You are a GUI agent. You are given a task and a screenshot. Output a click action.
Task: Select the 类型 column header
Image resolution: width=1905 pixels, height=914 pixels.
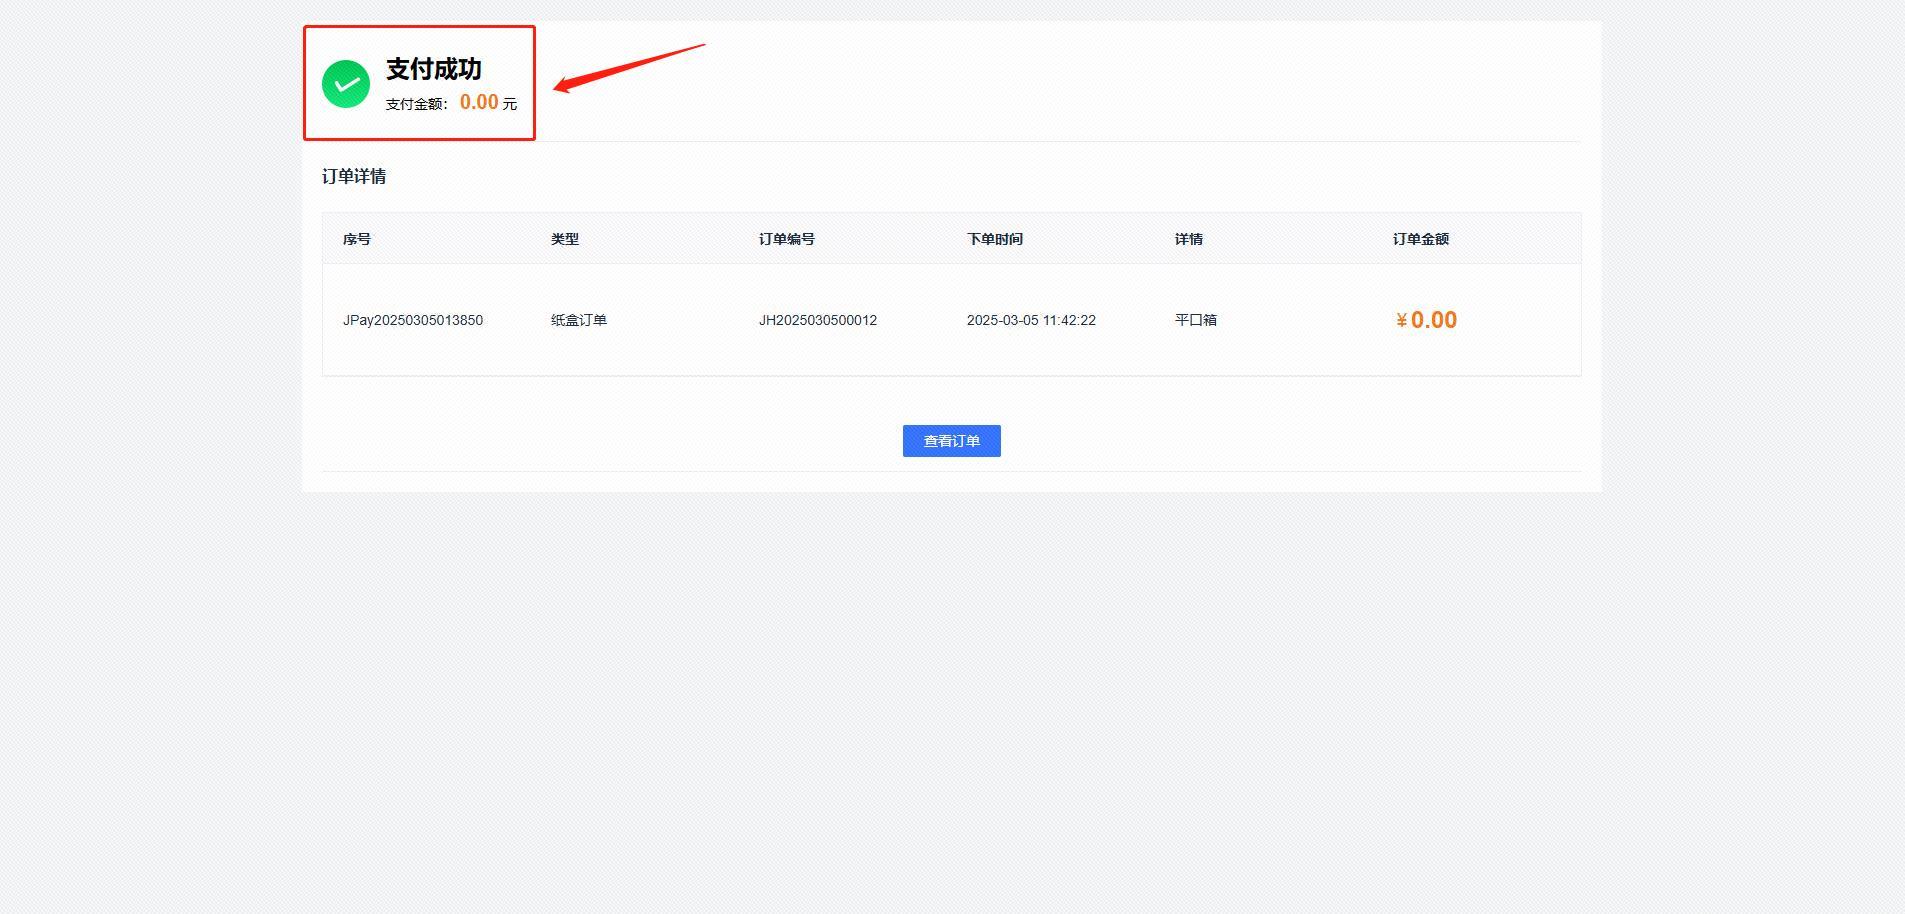click(565, 239)
